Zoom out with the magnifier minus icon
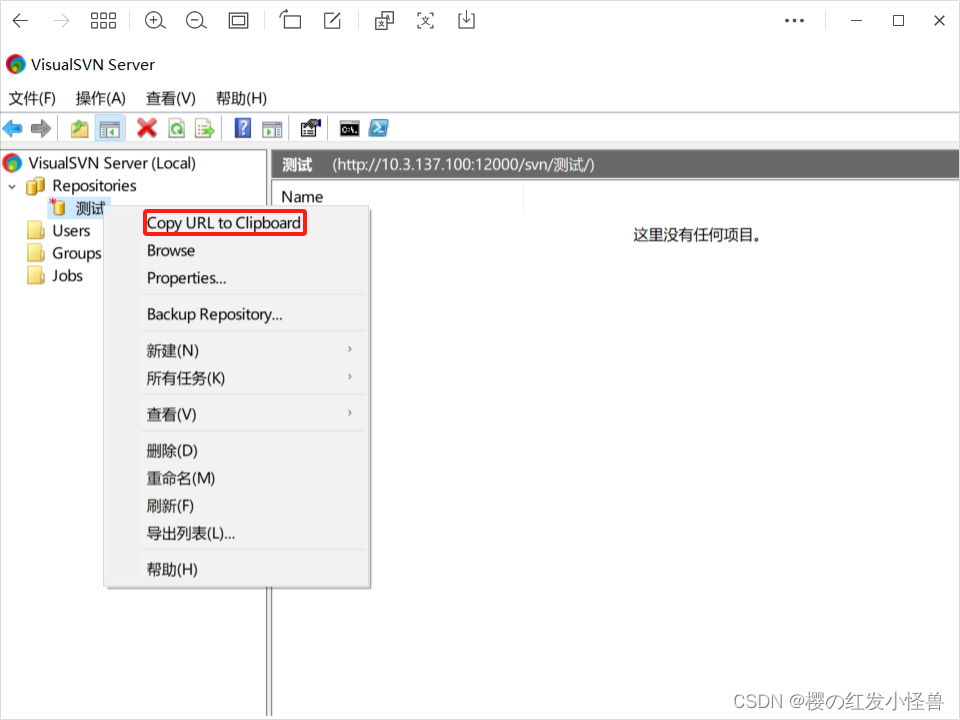Image resolution: width=960 pixels, height=720 pixels. pos(196,21)
